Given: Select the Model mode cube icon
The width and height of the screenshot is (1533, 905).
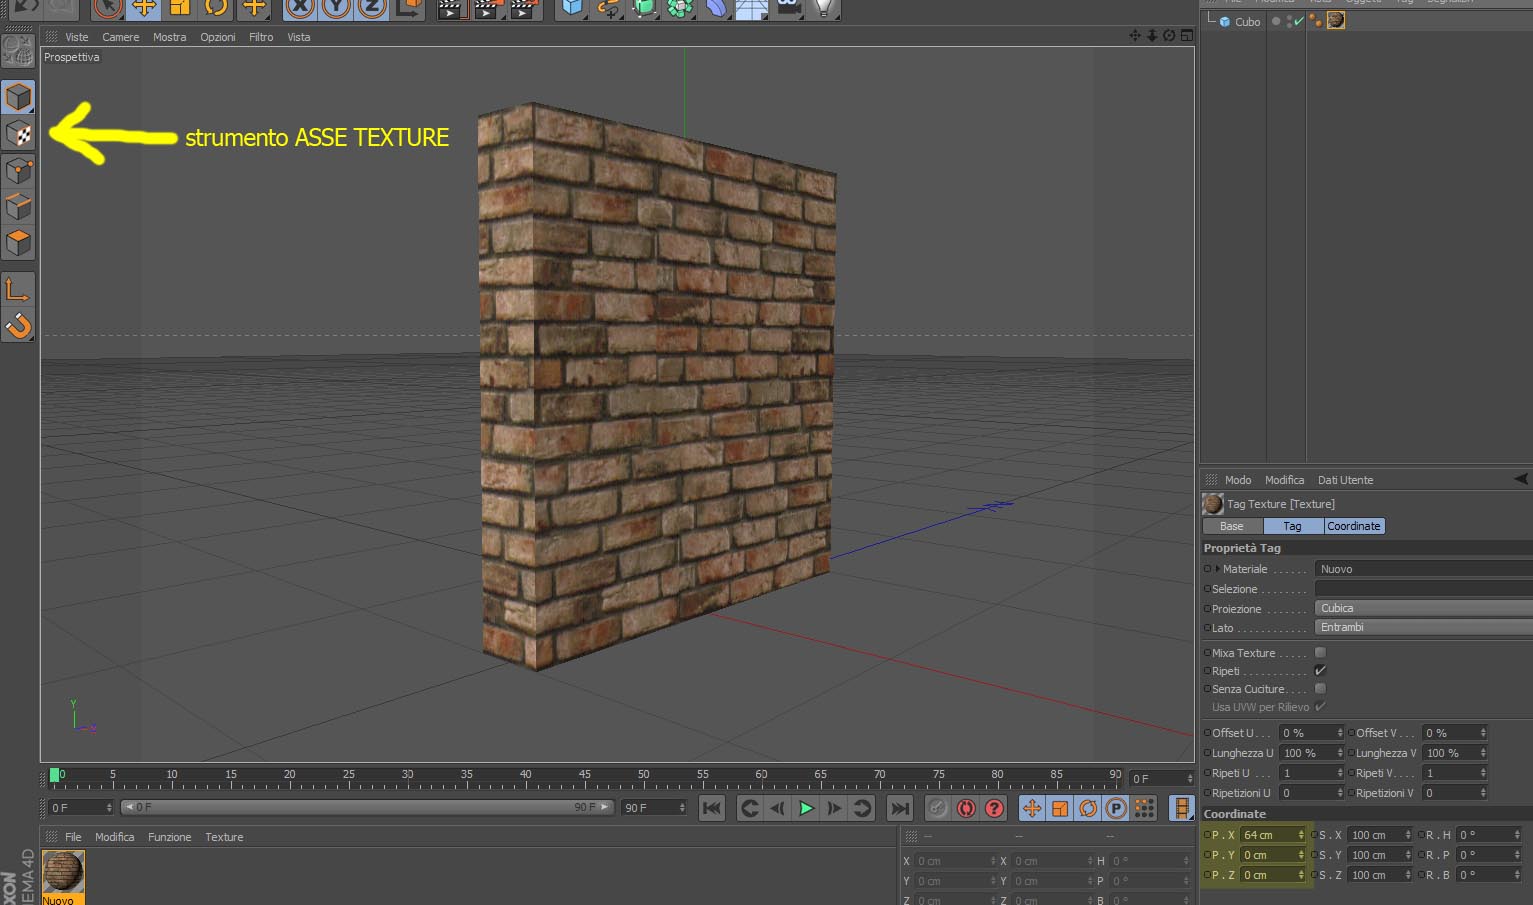Looking at the screenshot, I should tap(18, 97).
